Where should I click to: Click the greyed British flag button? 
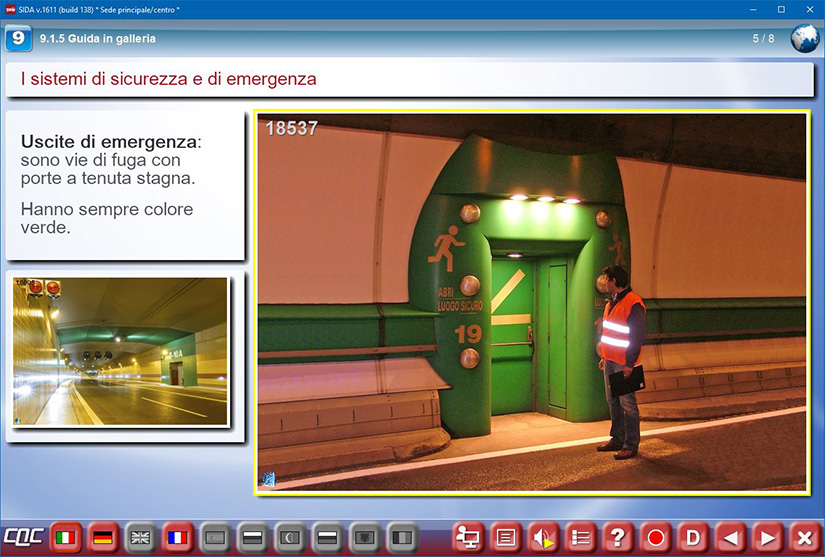click(141, 537)
